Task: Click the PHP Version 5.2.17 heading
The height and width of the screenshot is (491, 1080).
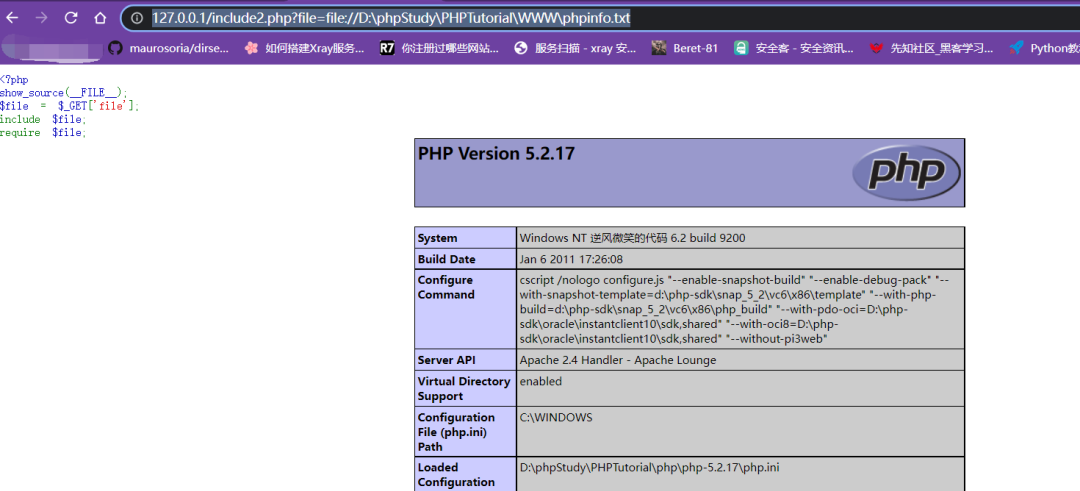Action: (x=496, y=154)
